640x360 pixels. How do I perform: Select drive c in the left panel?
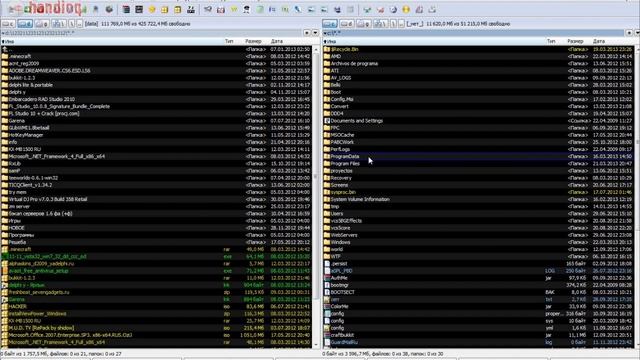[8, 24]
